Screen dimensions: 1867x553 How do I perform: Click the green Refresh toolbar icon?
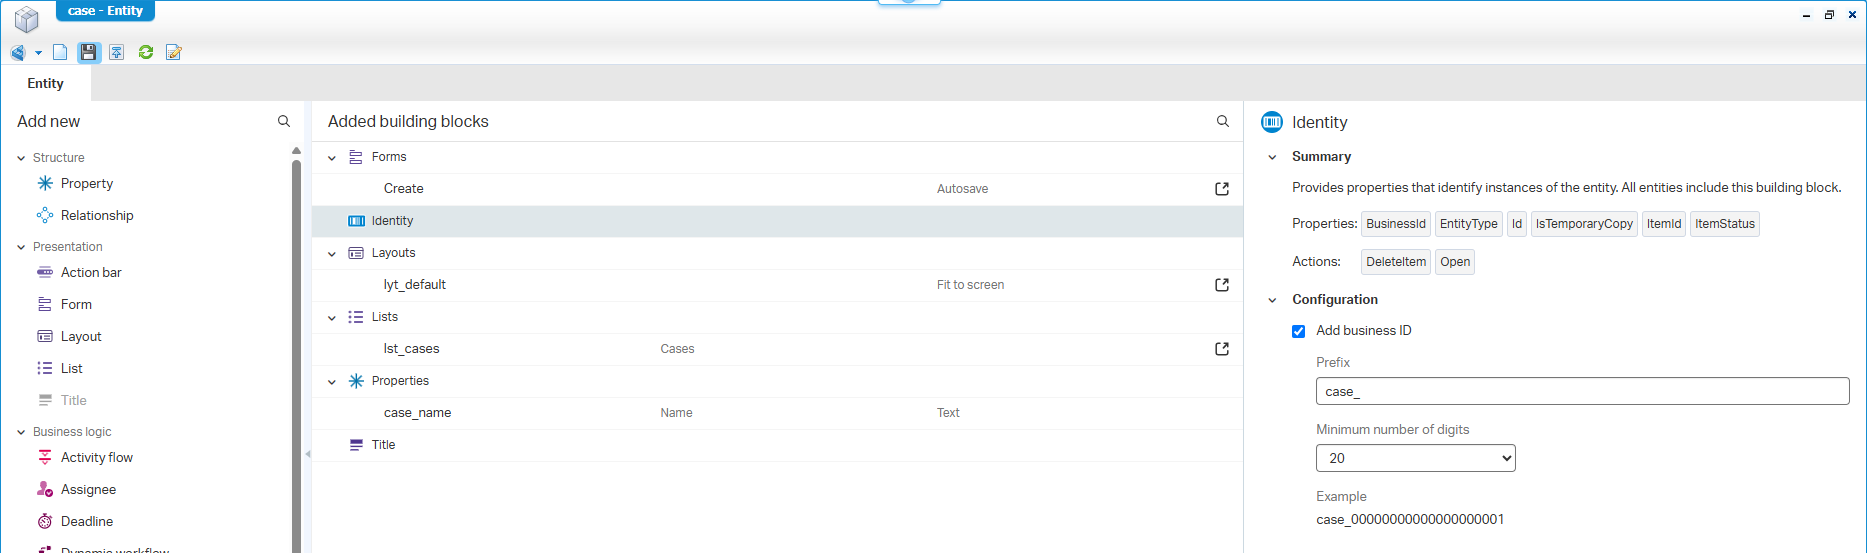(x=146, y=52)
